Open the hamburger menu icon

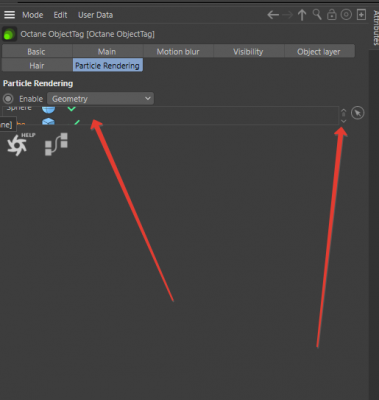9,15
